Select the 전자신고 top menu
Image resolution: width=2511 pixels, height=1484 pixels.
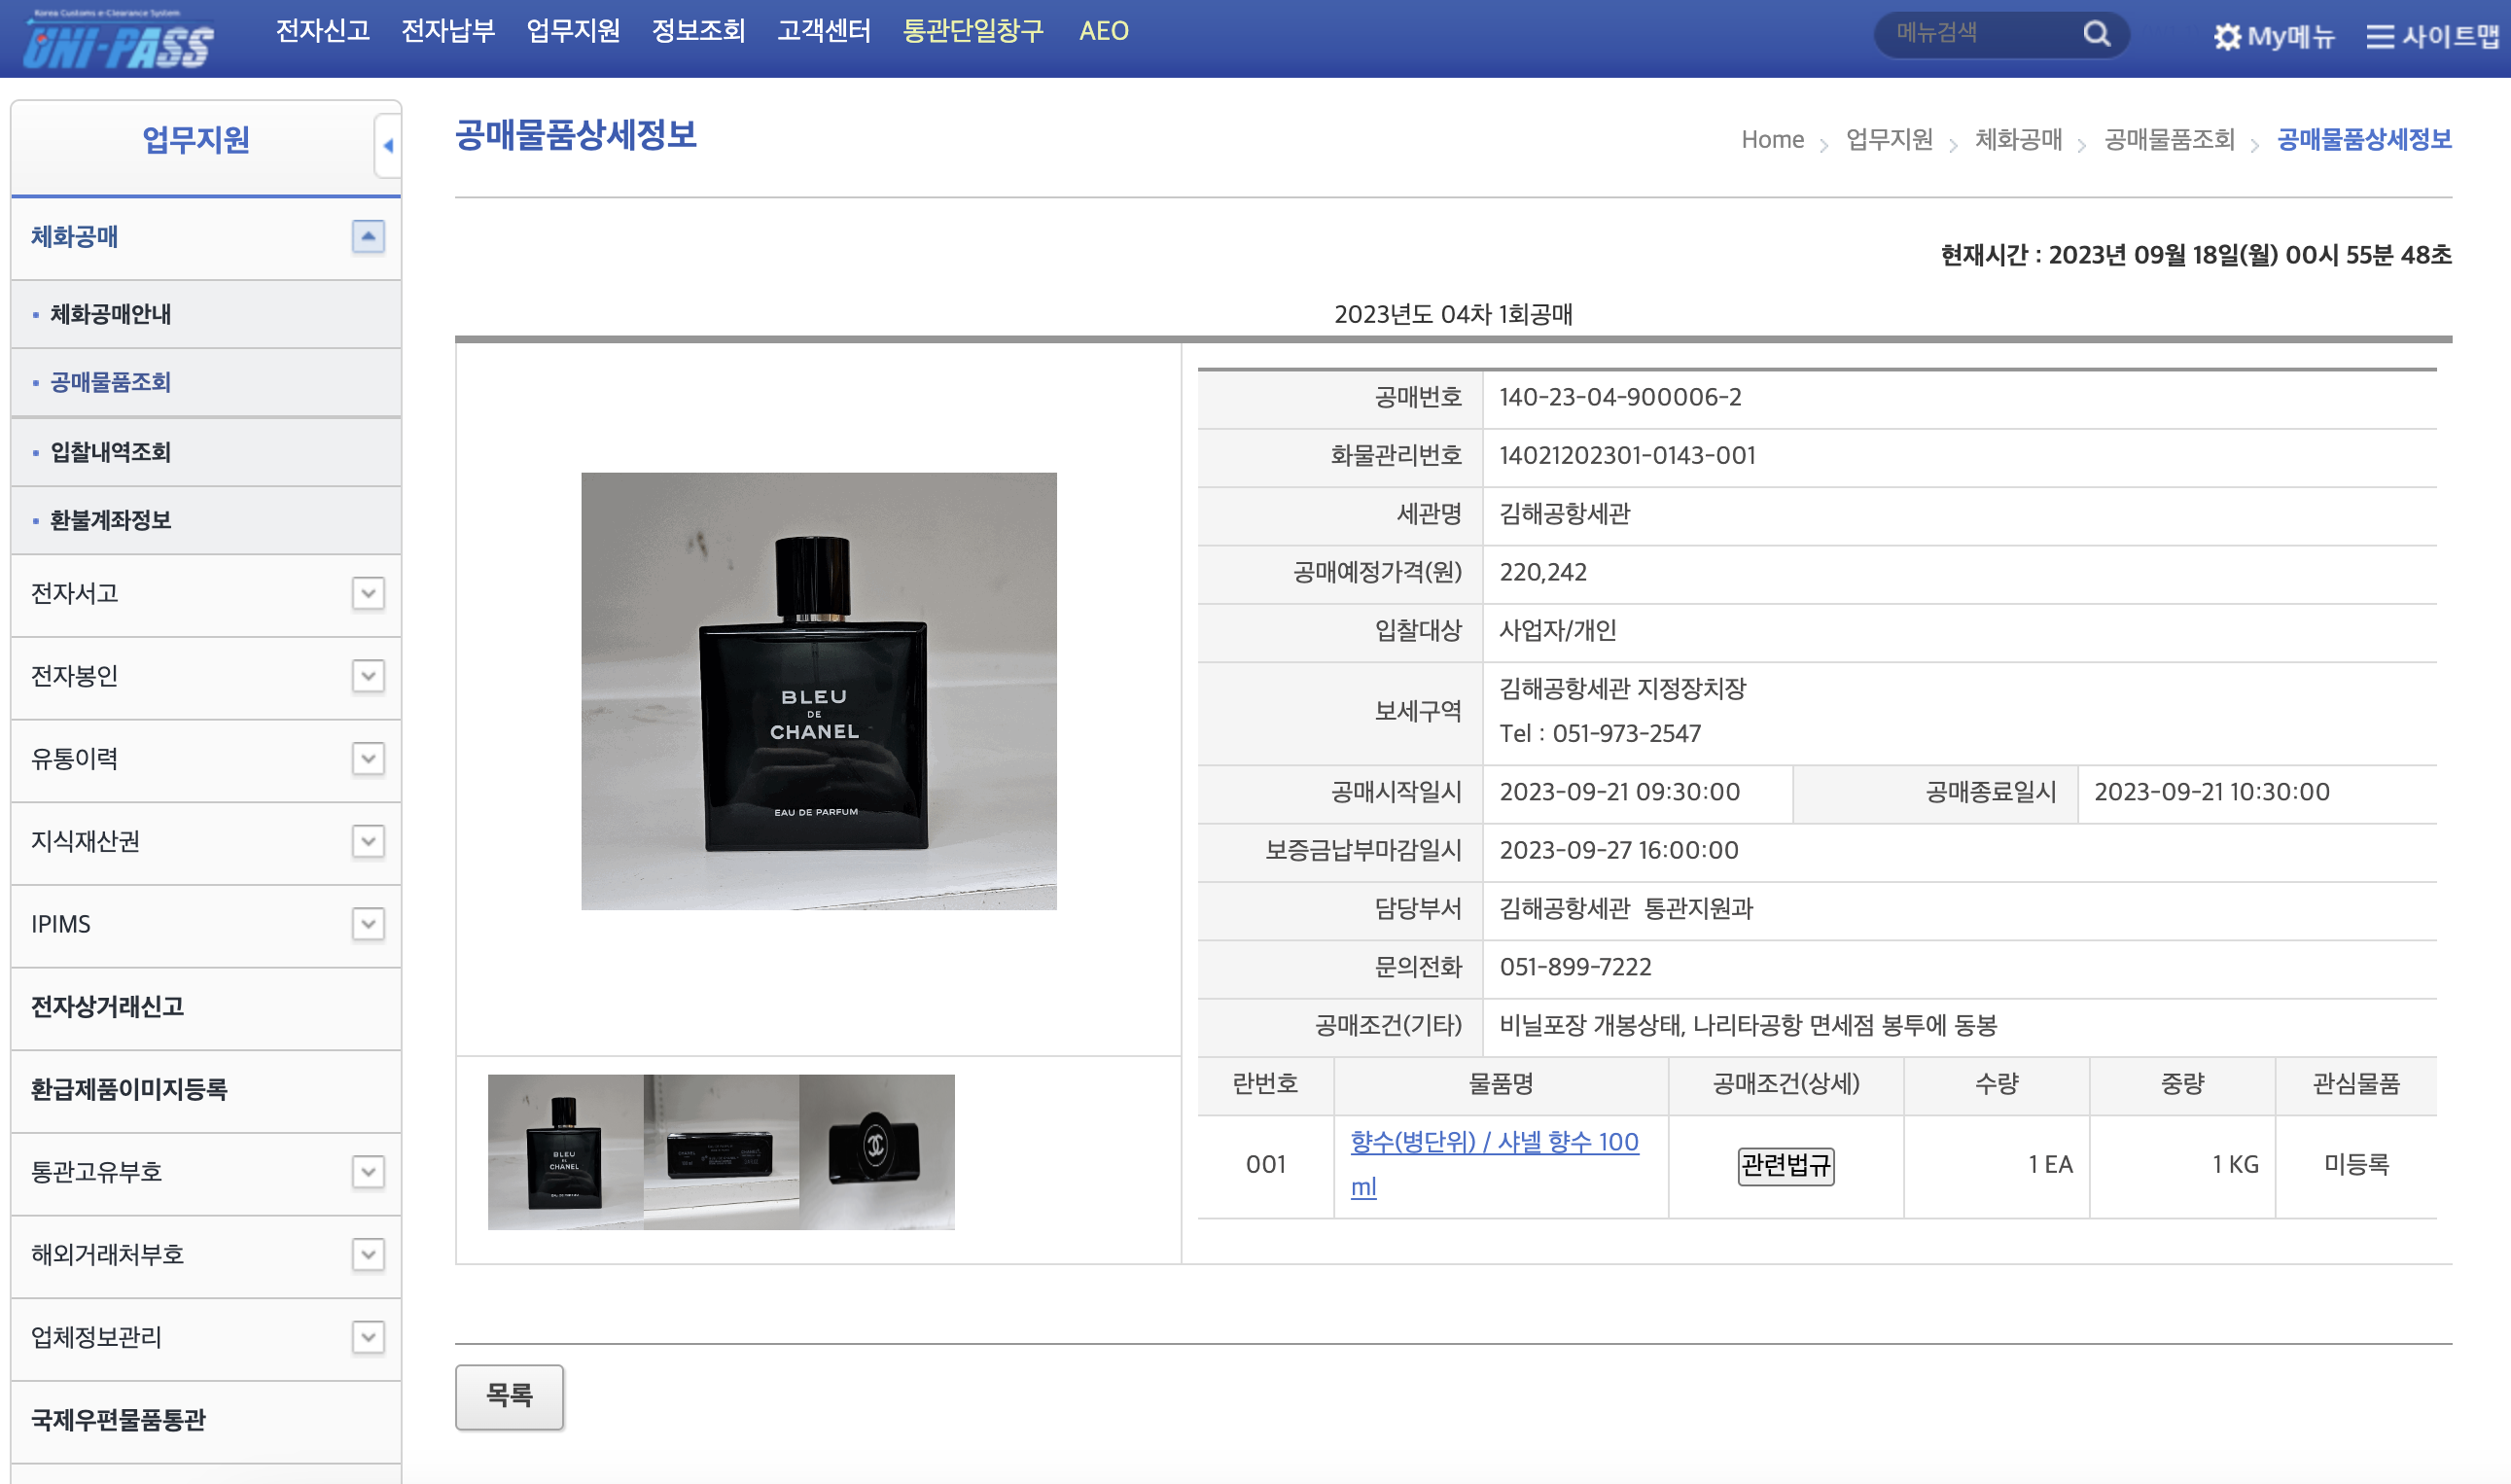pos(322,31)
